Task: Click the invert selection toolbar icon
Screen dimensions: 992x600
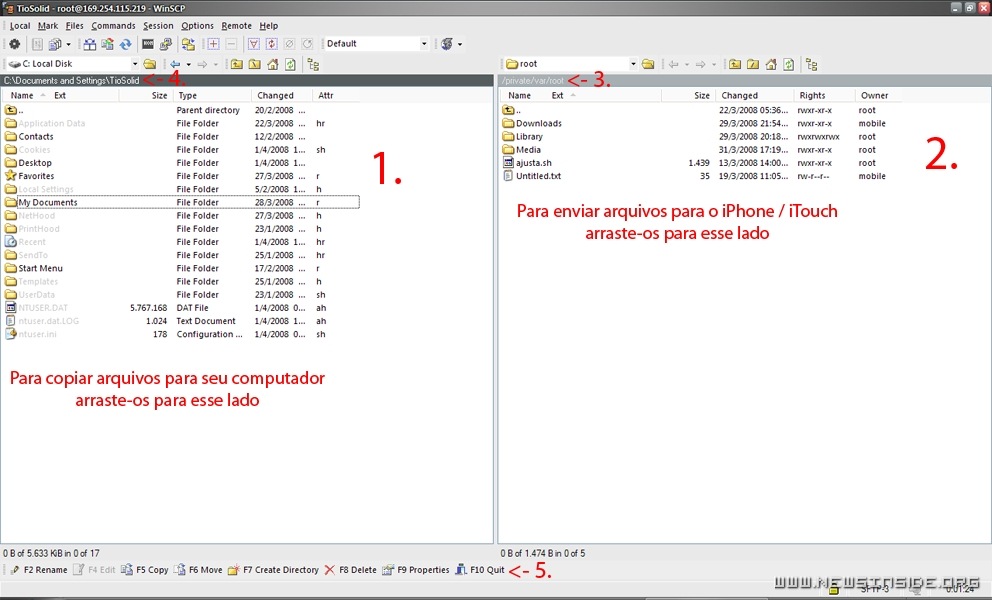Action: (x=271, y=44)
